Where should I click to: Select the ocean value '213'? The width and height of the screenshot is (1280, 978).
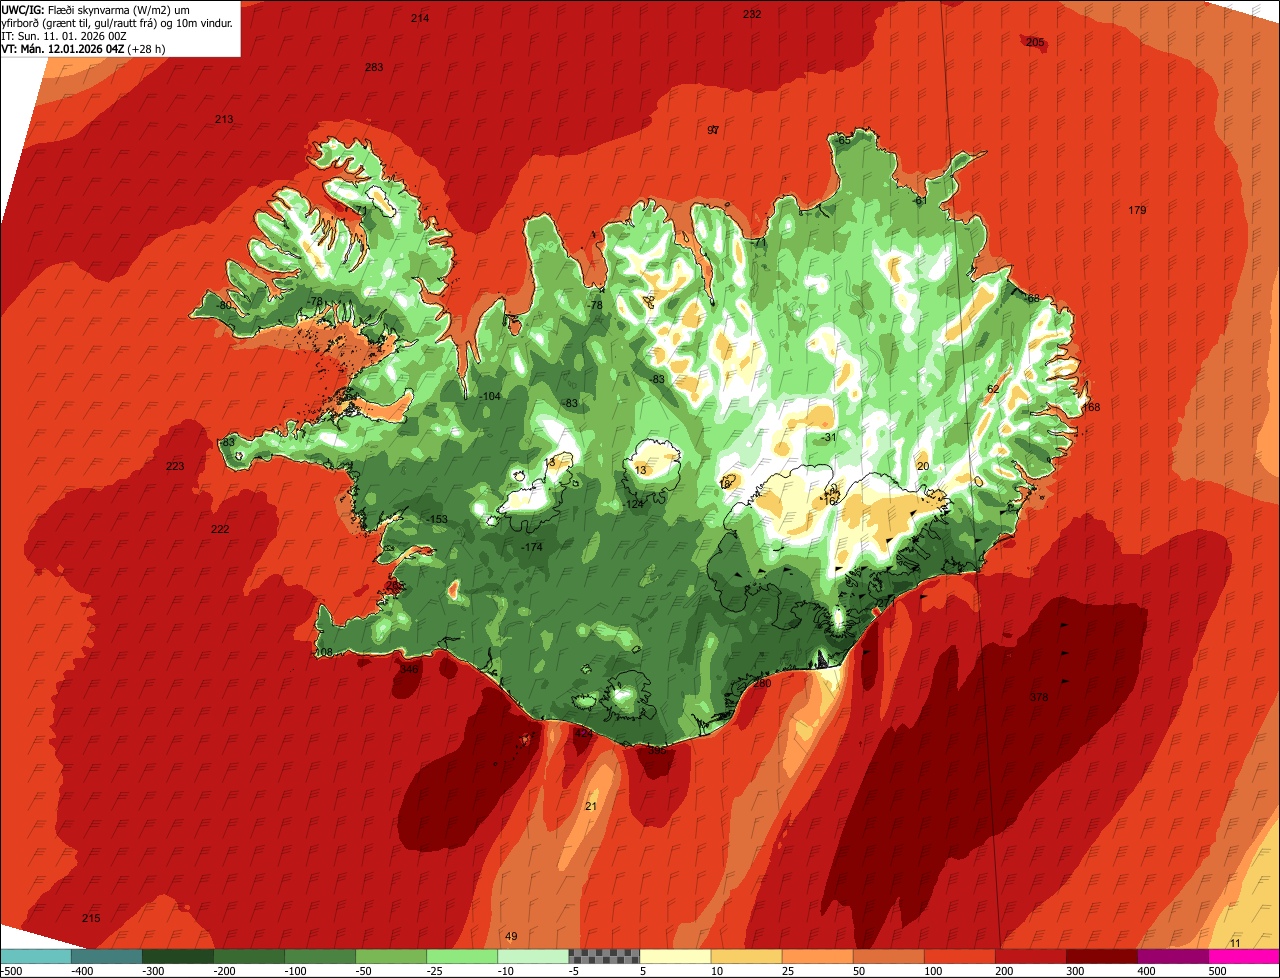click(x=224, y=119)
